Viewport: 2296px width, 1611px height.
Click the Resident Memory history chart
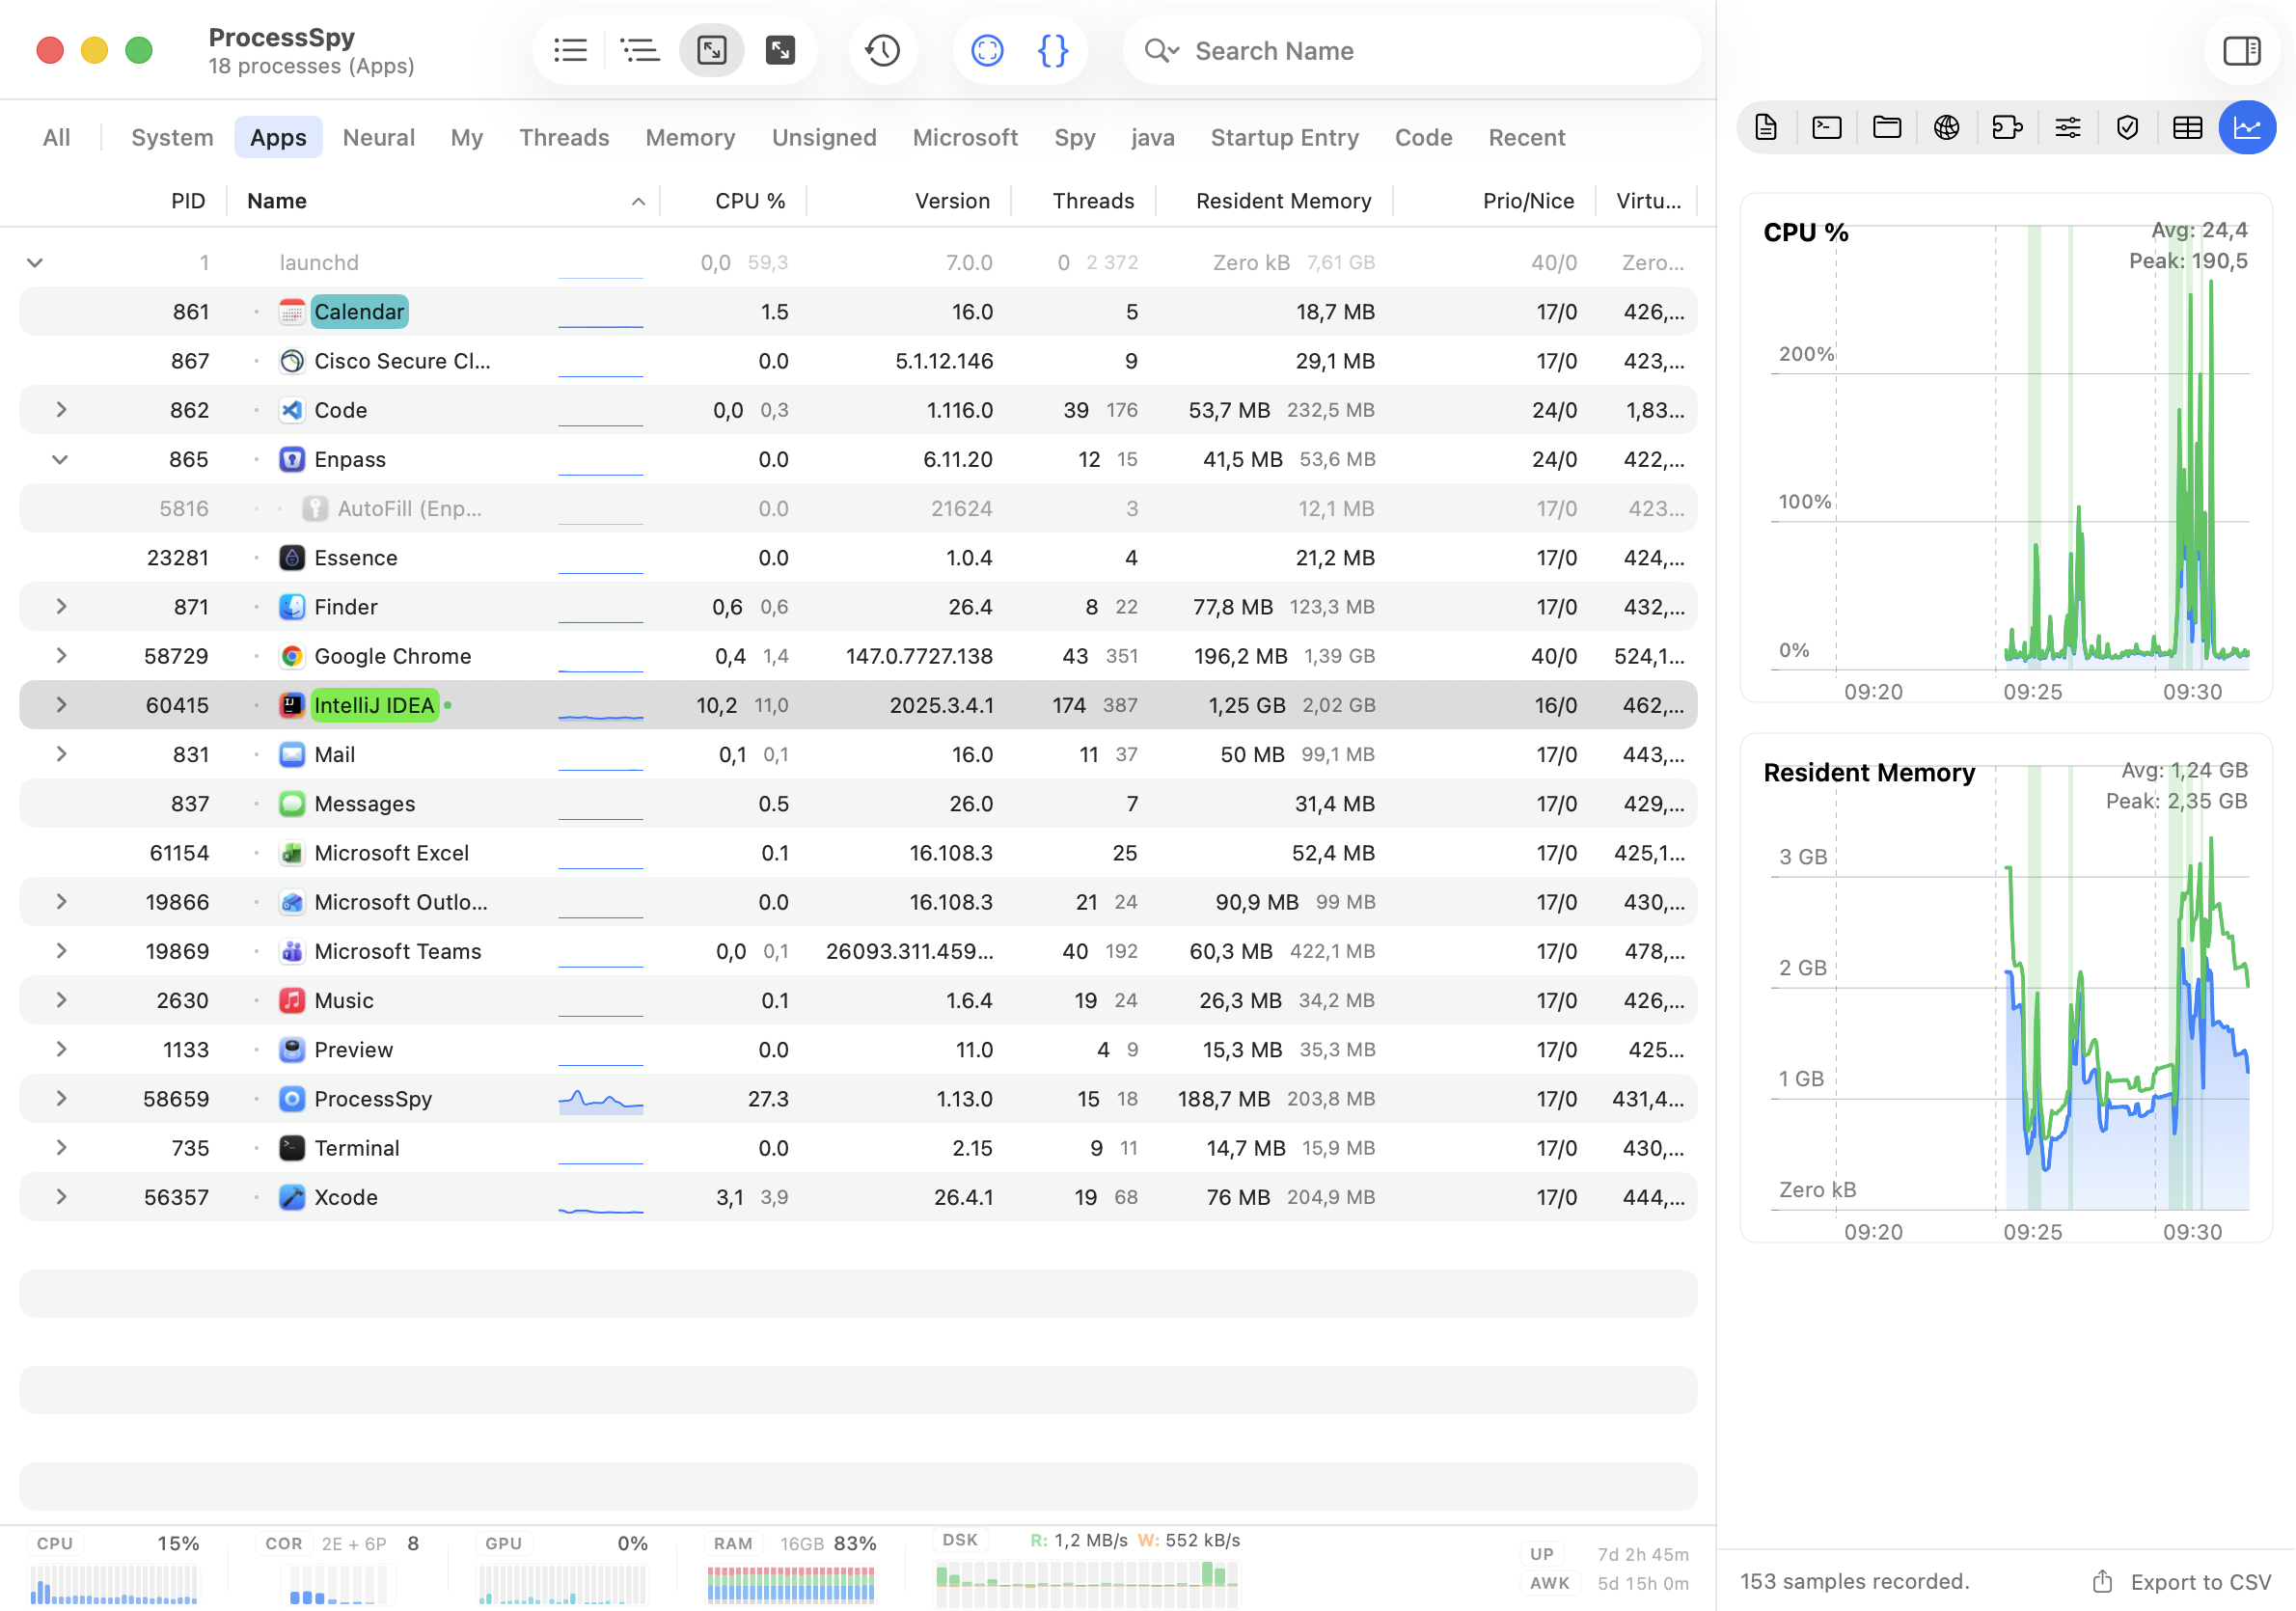2006,988
